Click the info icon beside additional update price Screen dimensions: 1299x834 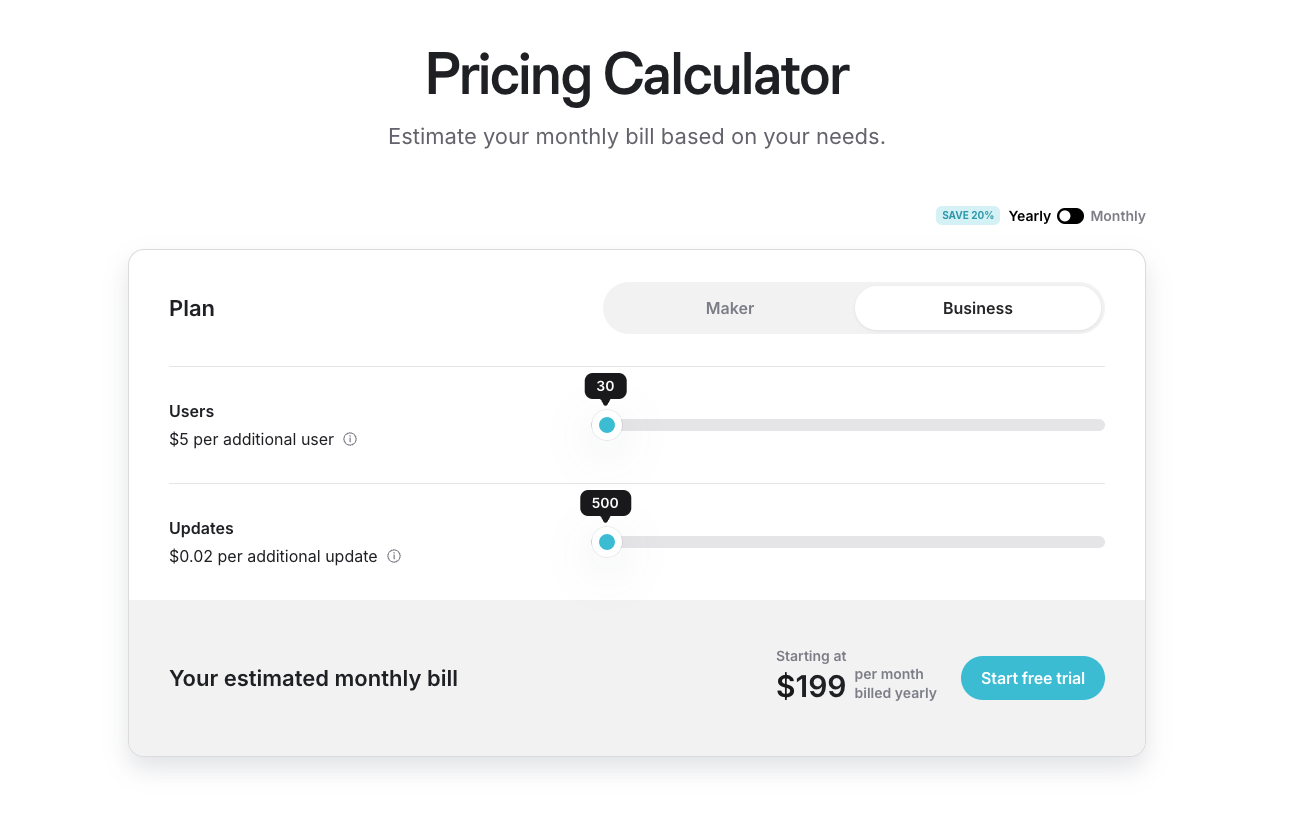click(x=394, y=556)
